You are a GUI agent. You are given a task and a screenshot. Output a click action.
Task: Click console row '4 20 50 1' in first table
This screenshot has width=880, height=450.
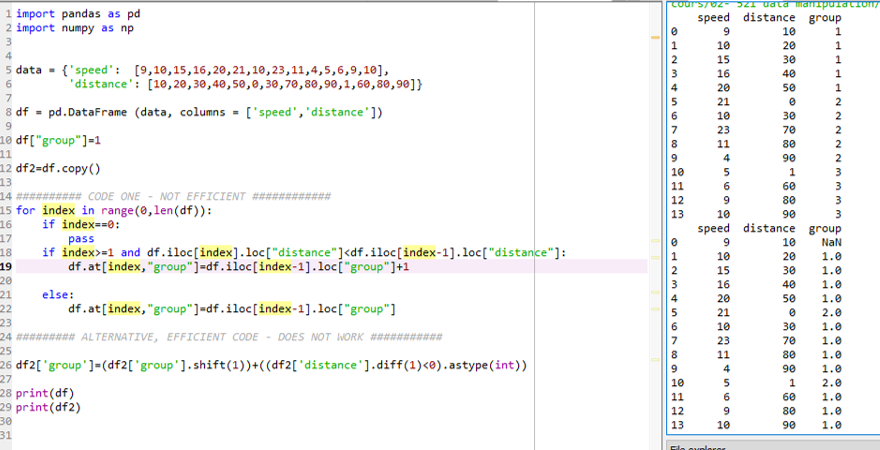(x=756, y=88)
